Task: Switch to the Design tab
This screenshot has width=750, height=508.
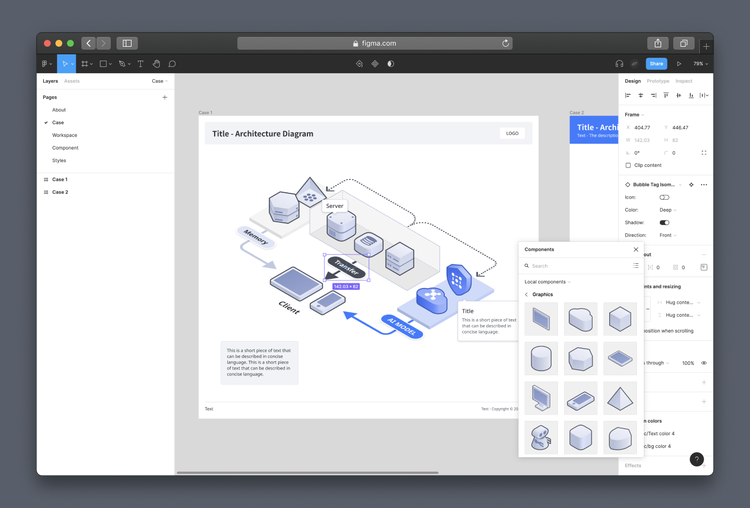Action: [x=632, y=81]
